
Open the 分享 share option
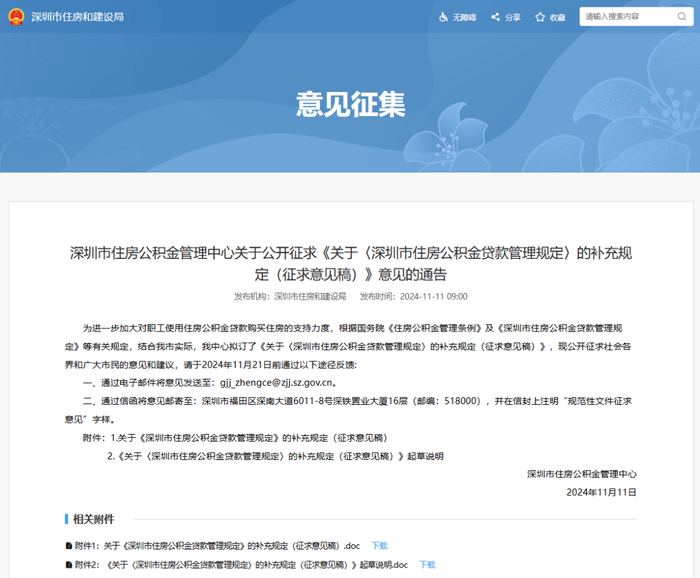(512, 17)
